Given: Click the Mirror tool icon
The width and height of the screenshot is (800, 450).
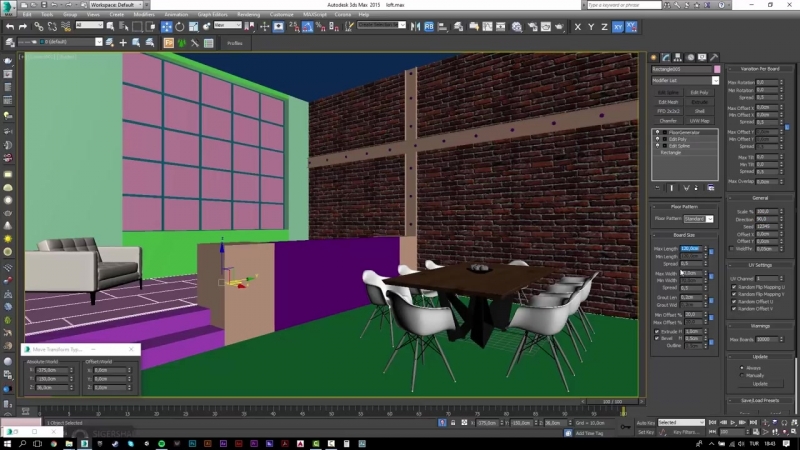Looking at the screenshot, I should tap(415, 27).
